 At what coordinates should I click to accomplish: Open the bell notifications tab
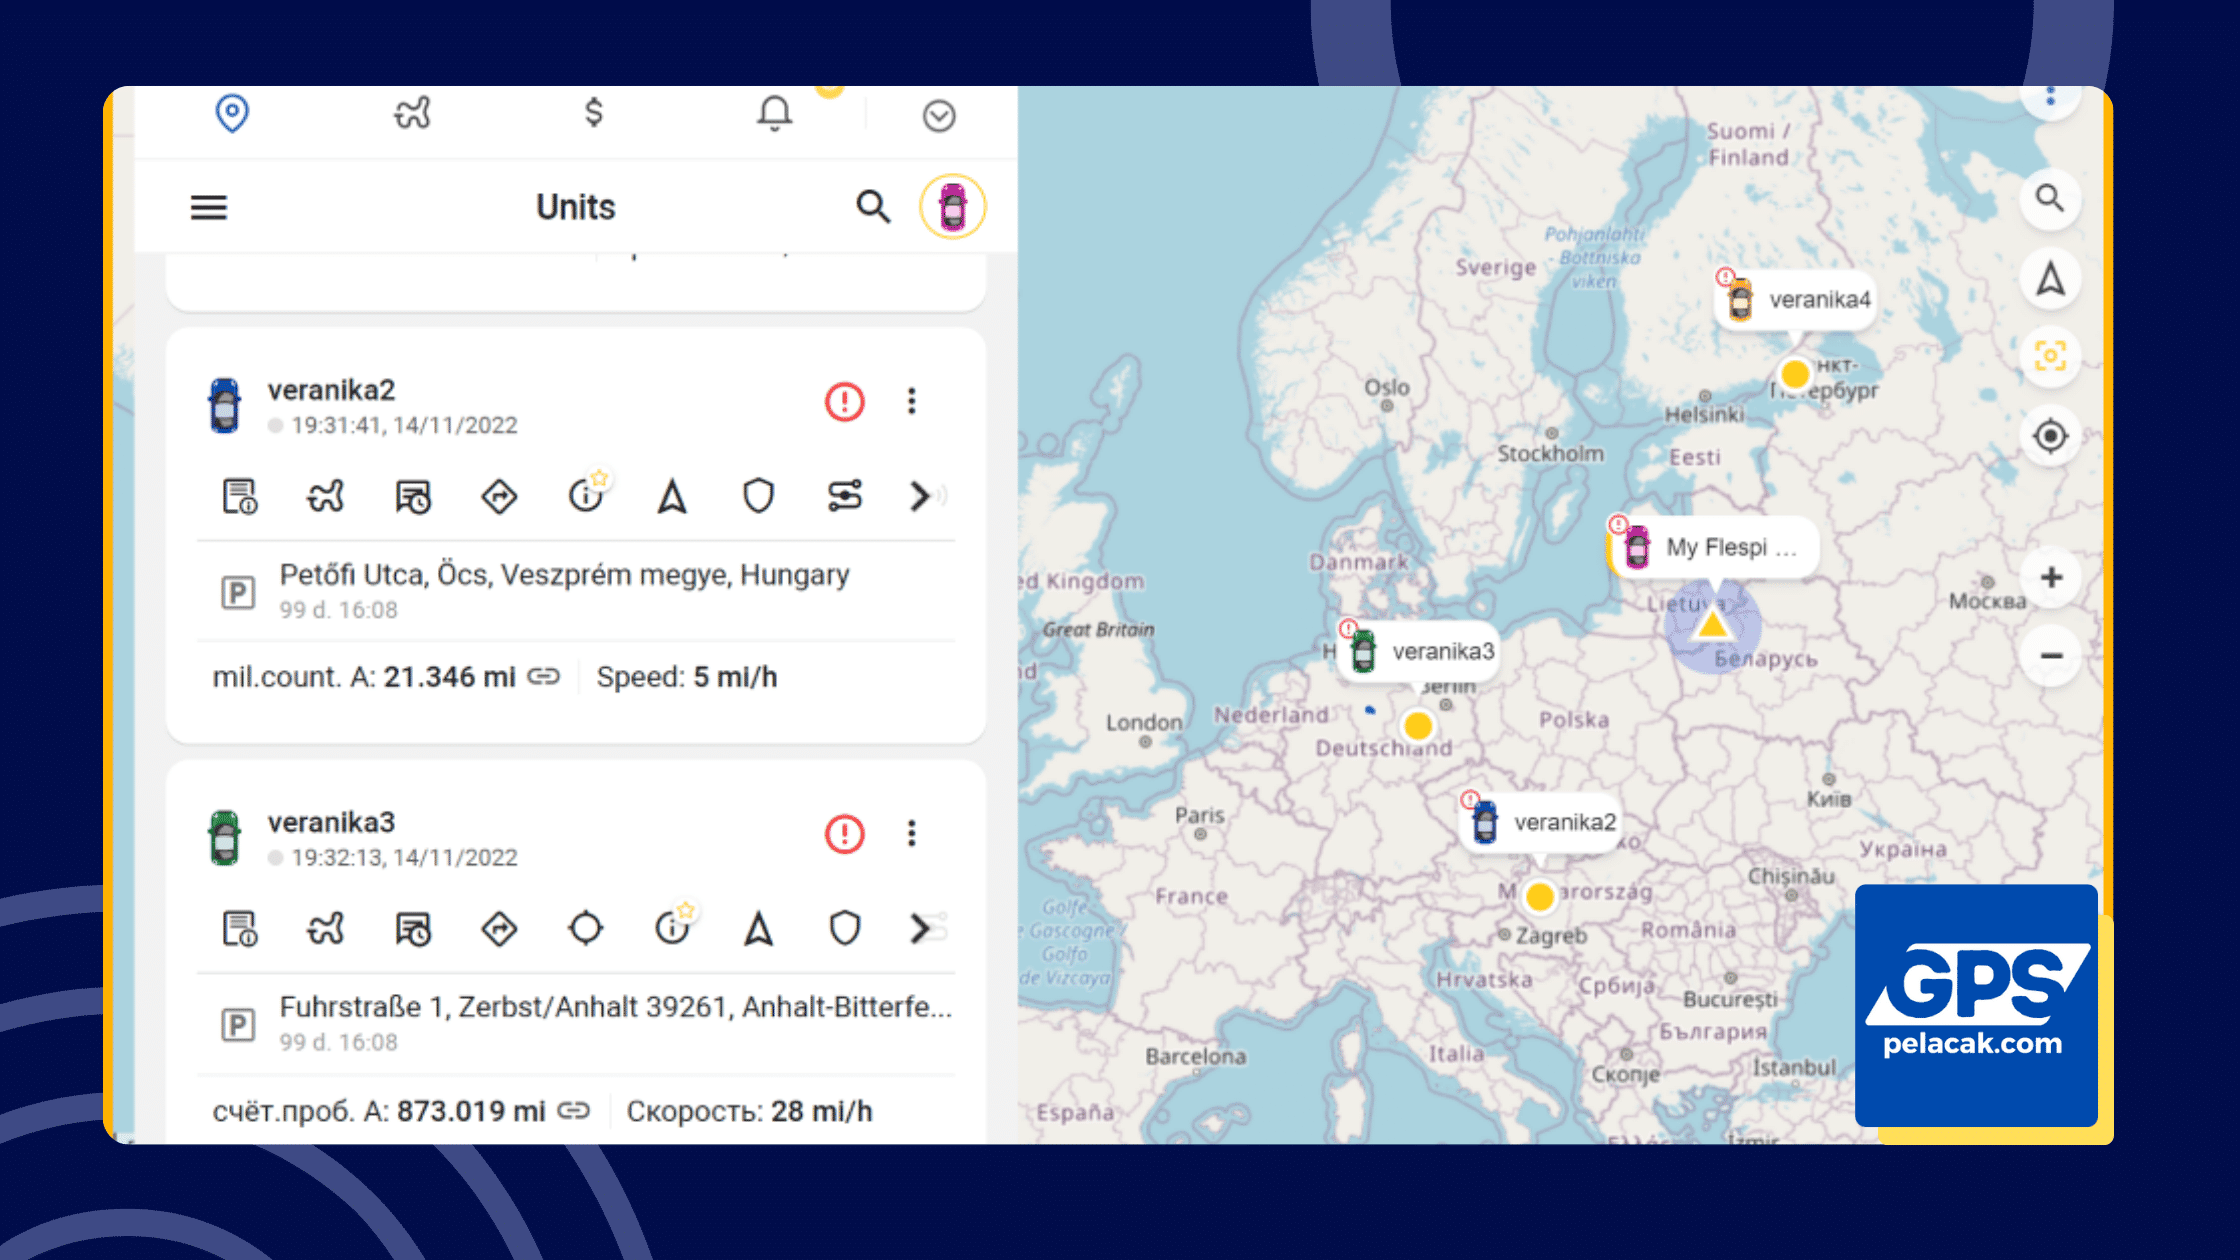click(x=774, y=113)
